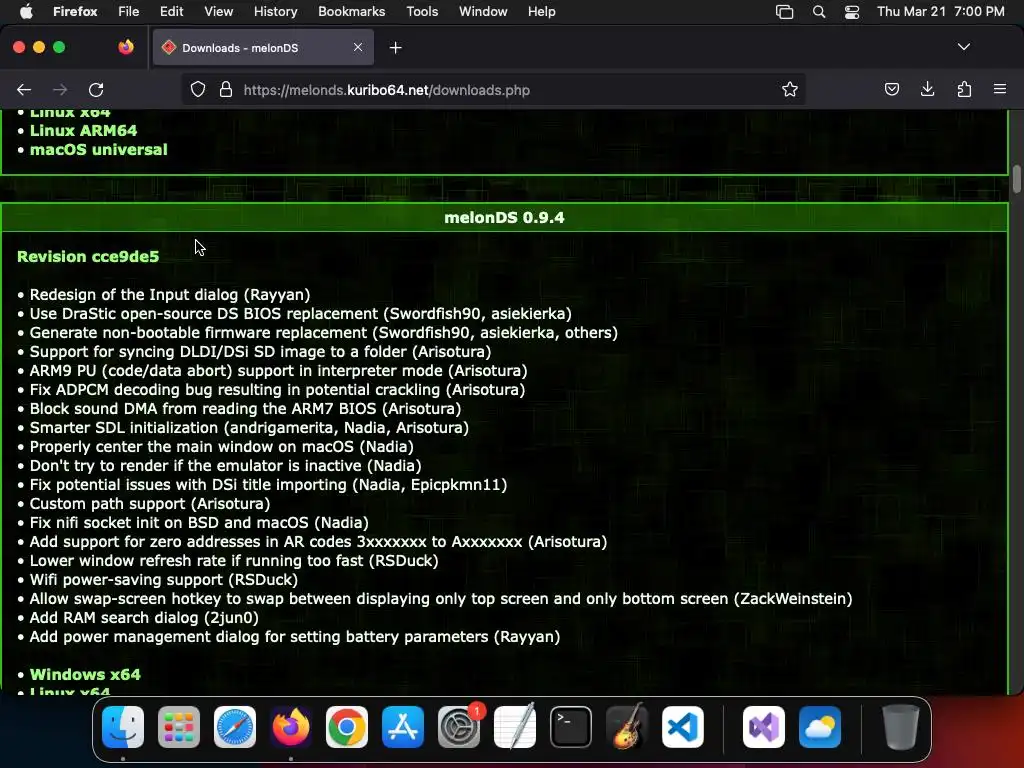This screenshot has width=1024, height=768.
Task: Open Spotlight search in menu bar
Action: [x=818, y=12]
